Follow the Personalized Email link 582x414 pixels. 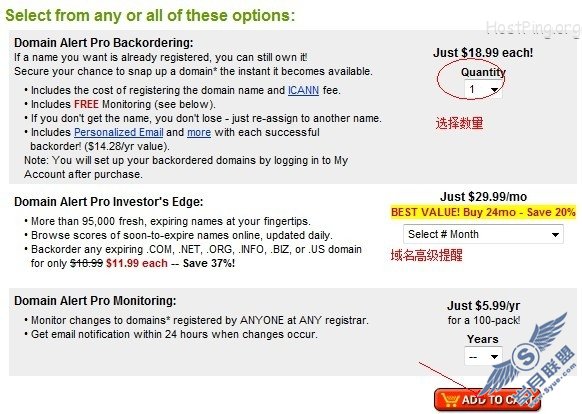coord(119,132)
